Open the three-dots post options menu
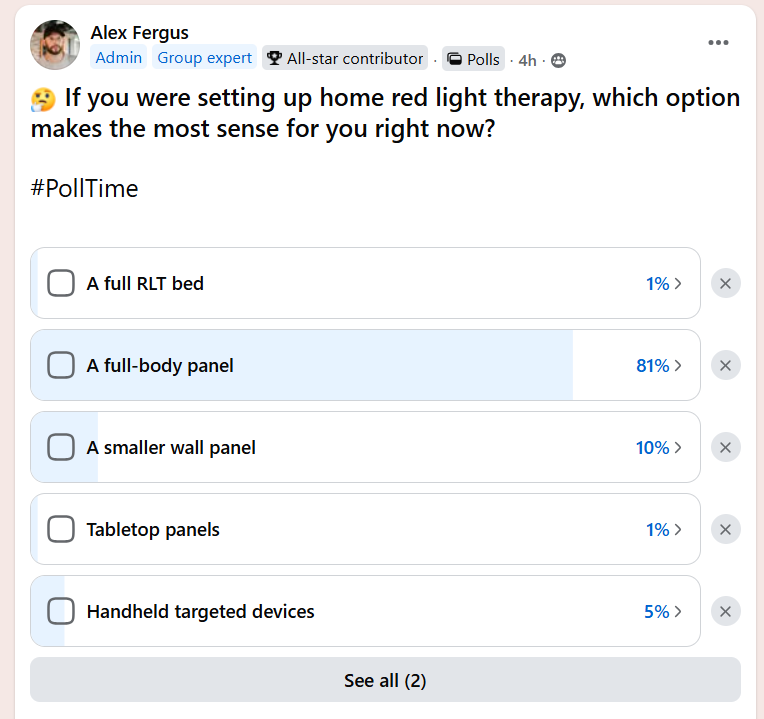Image resolution: width=764 pixels, height=719 pixels. pyautogui.click(x=718, y=42)
